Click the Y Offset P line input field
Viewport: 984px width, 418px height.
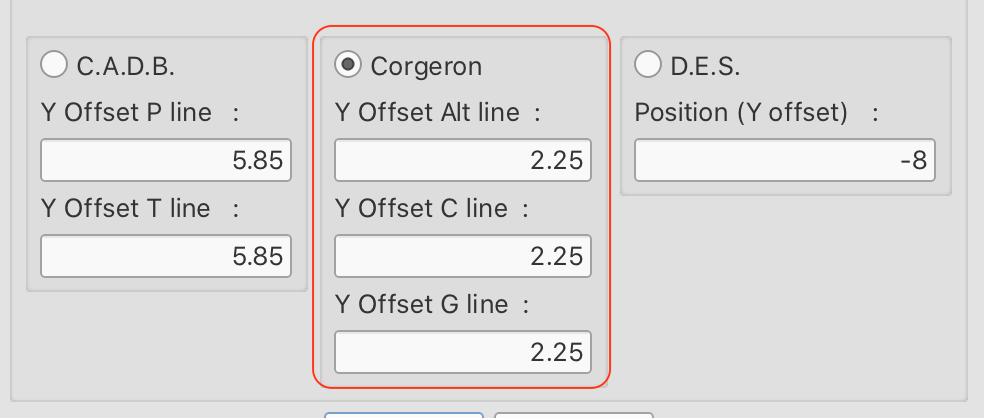coord(166,161)
